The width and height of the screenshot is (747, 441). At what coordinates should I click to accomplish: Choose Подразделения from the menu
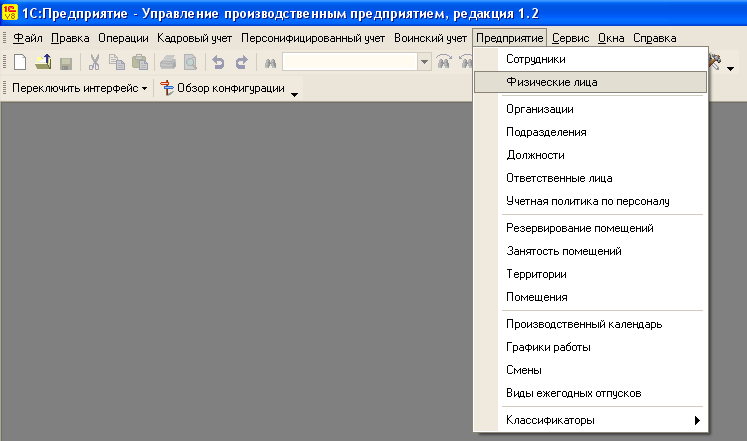click(x=591, y=132)
